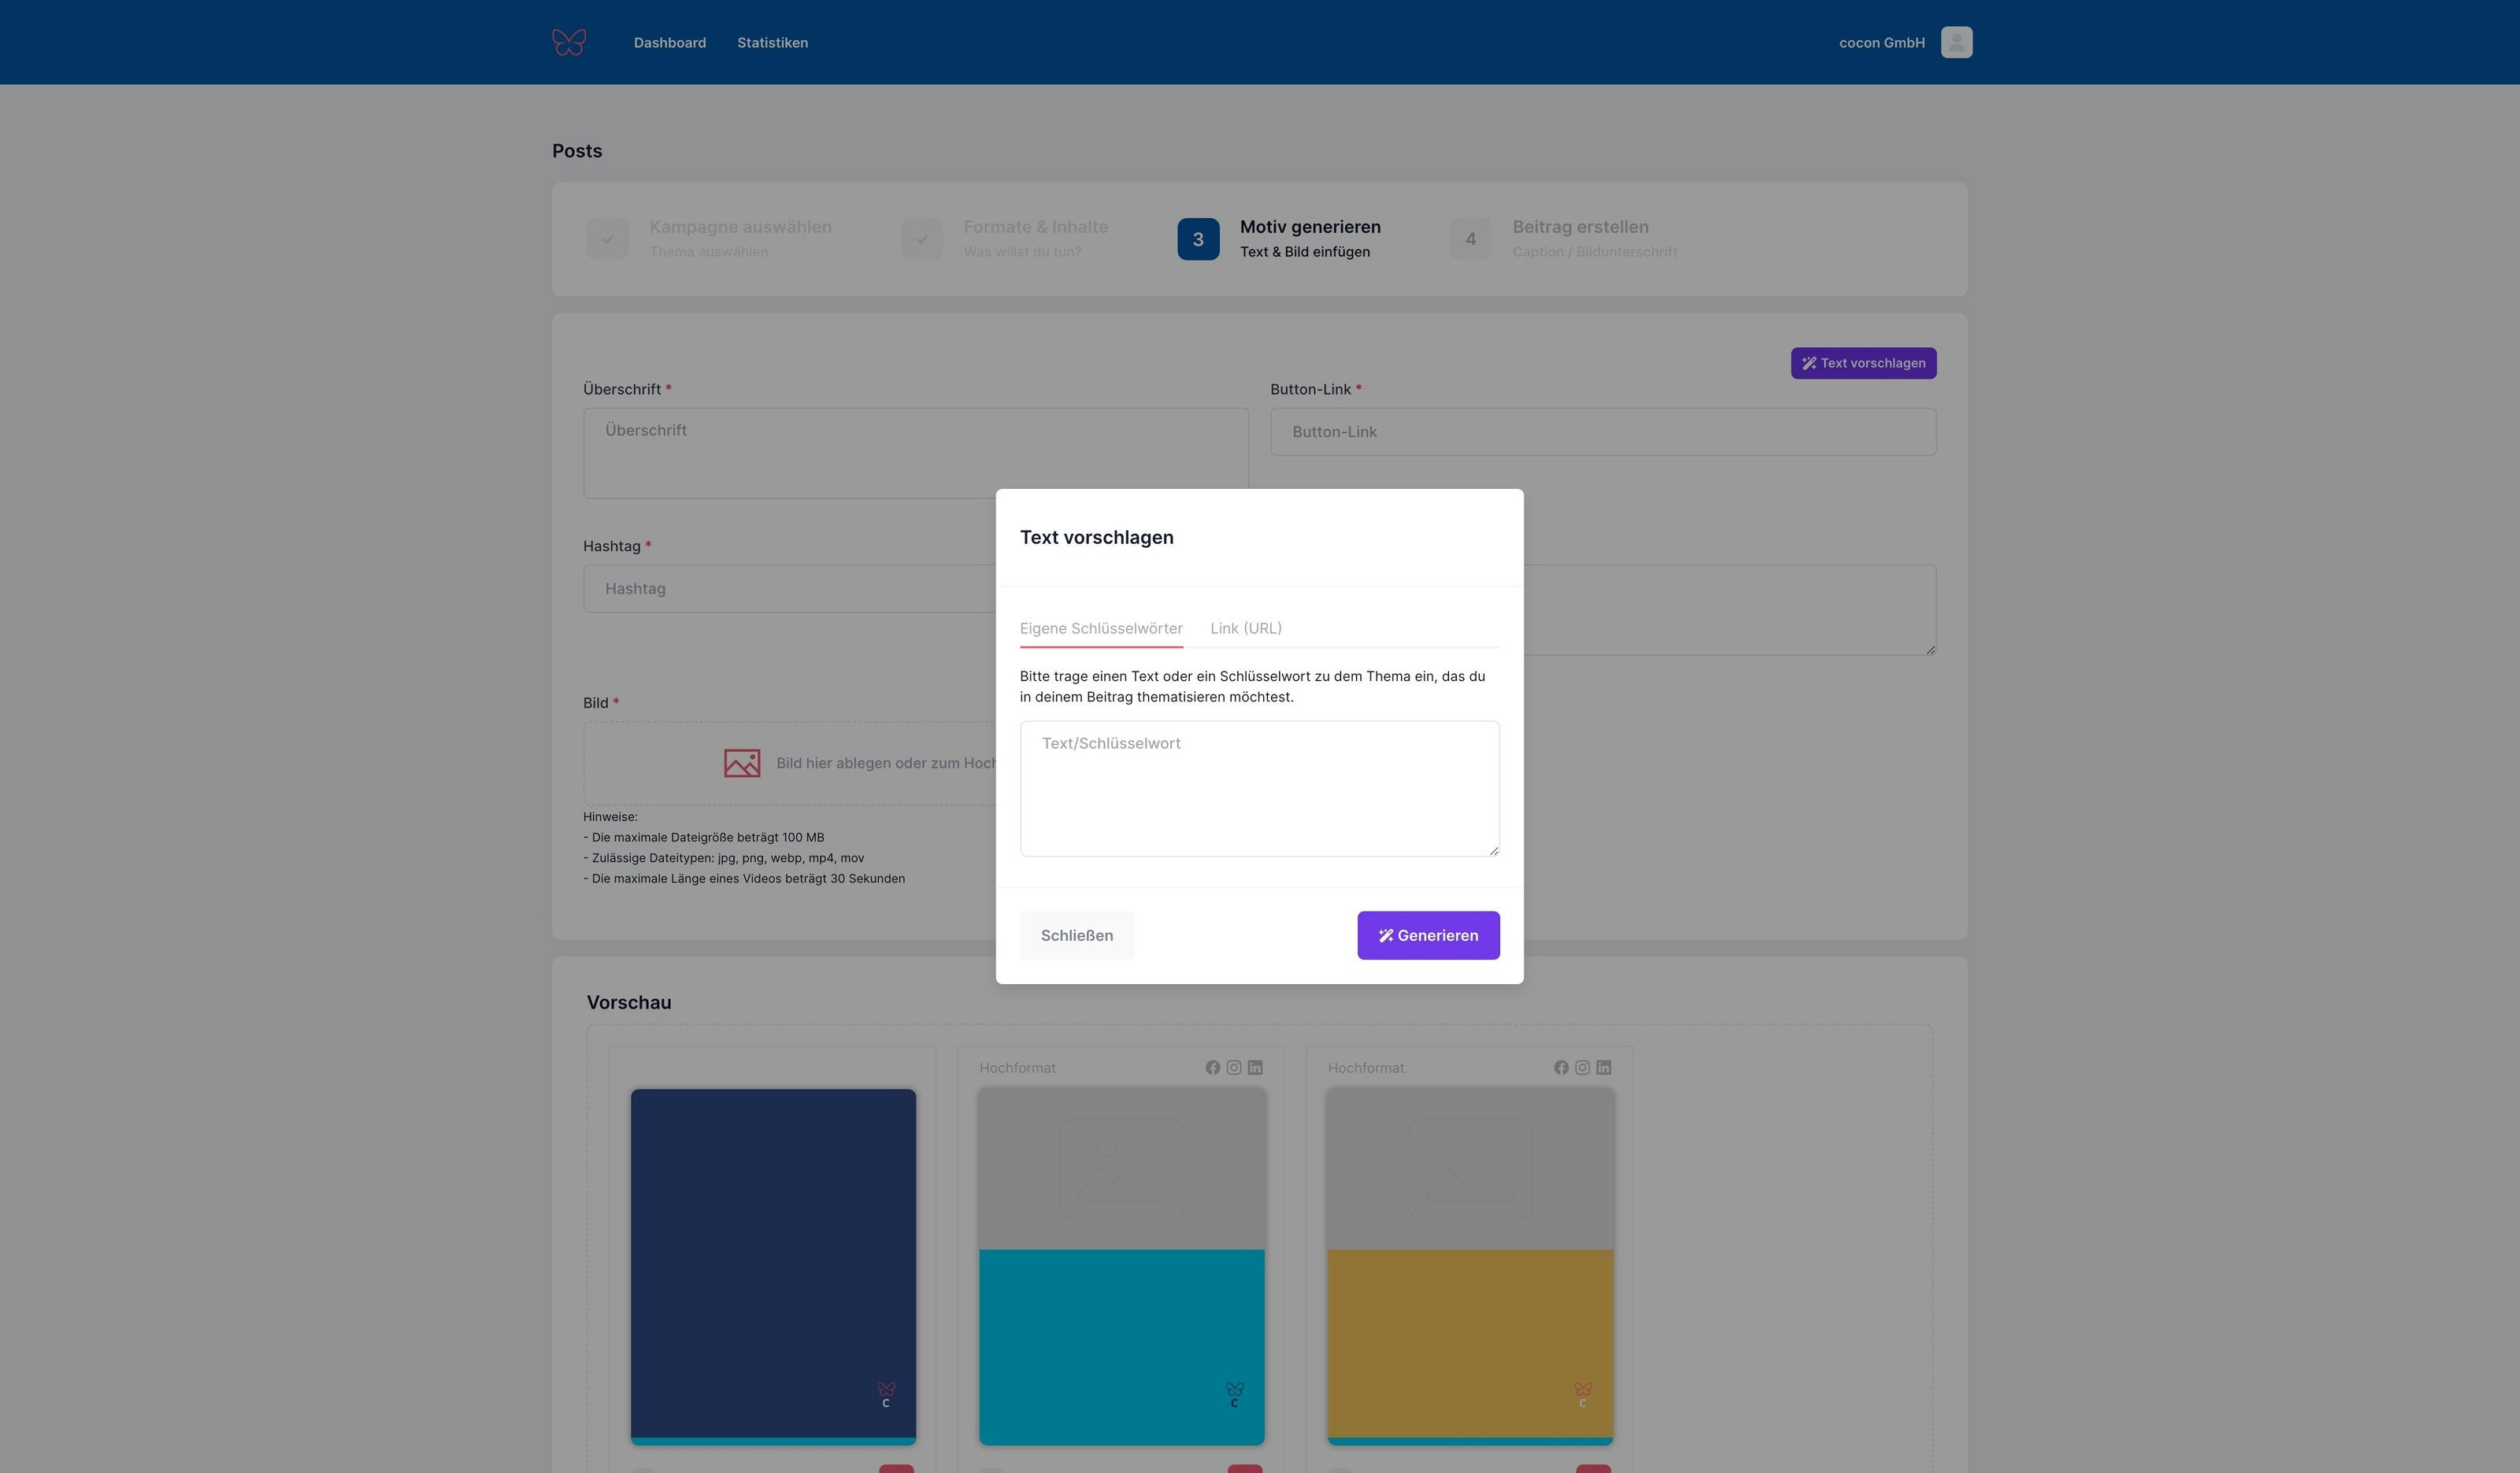Select Eigene Schlüsselwörter tab
The image size is (2520, 1473).
point(1101,628)
